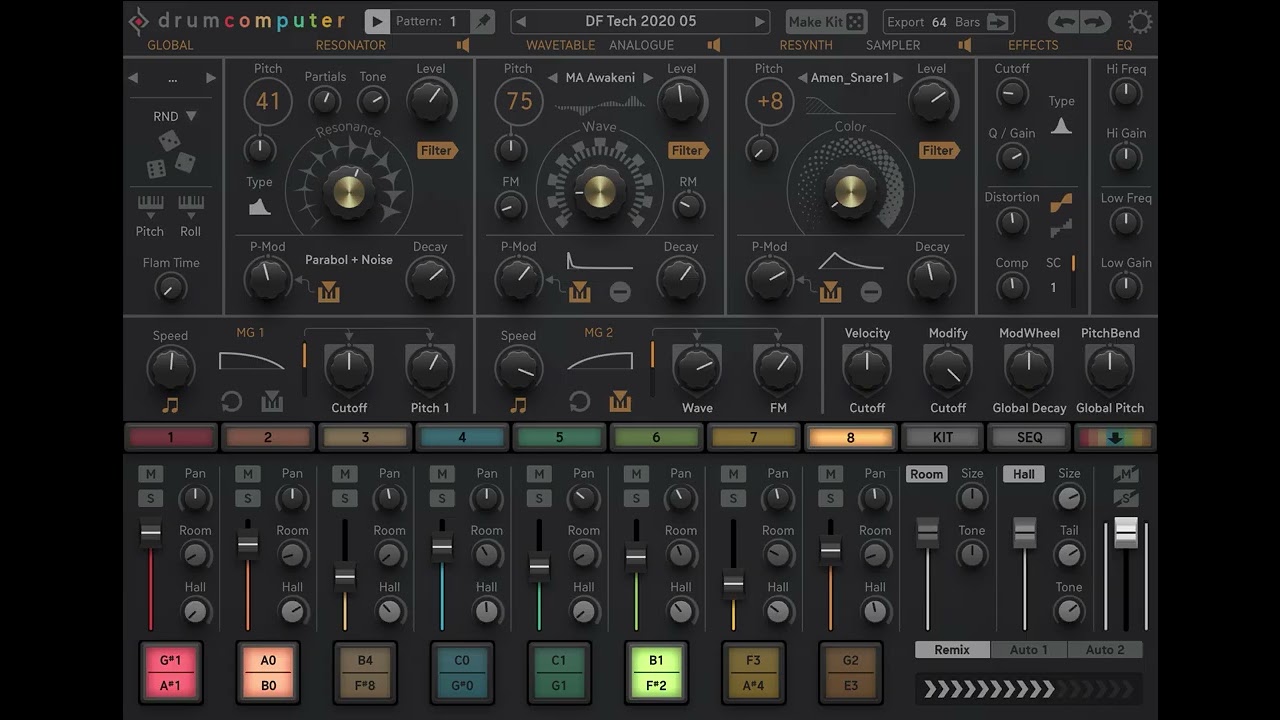
Task: Click the Wavetable P-Mod M icon
Action: [580, 292]
